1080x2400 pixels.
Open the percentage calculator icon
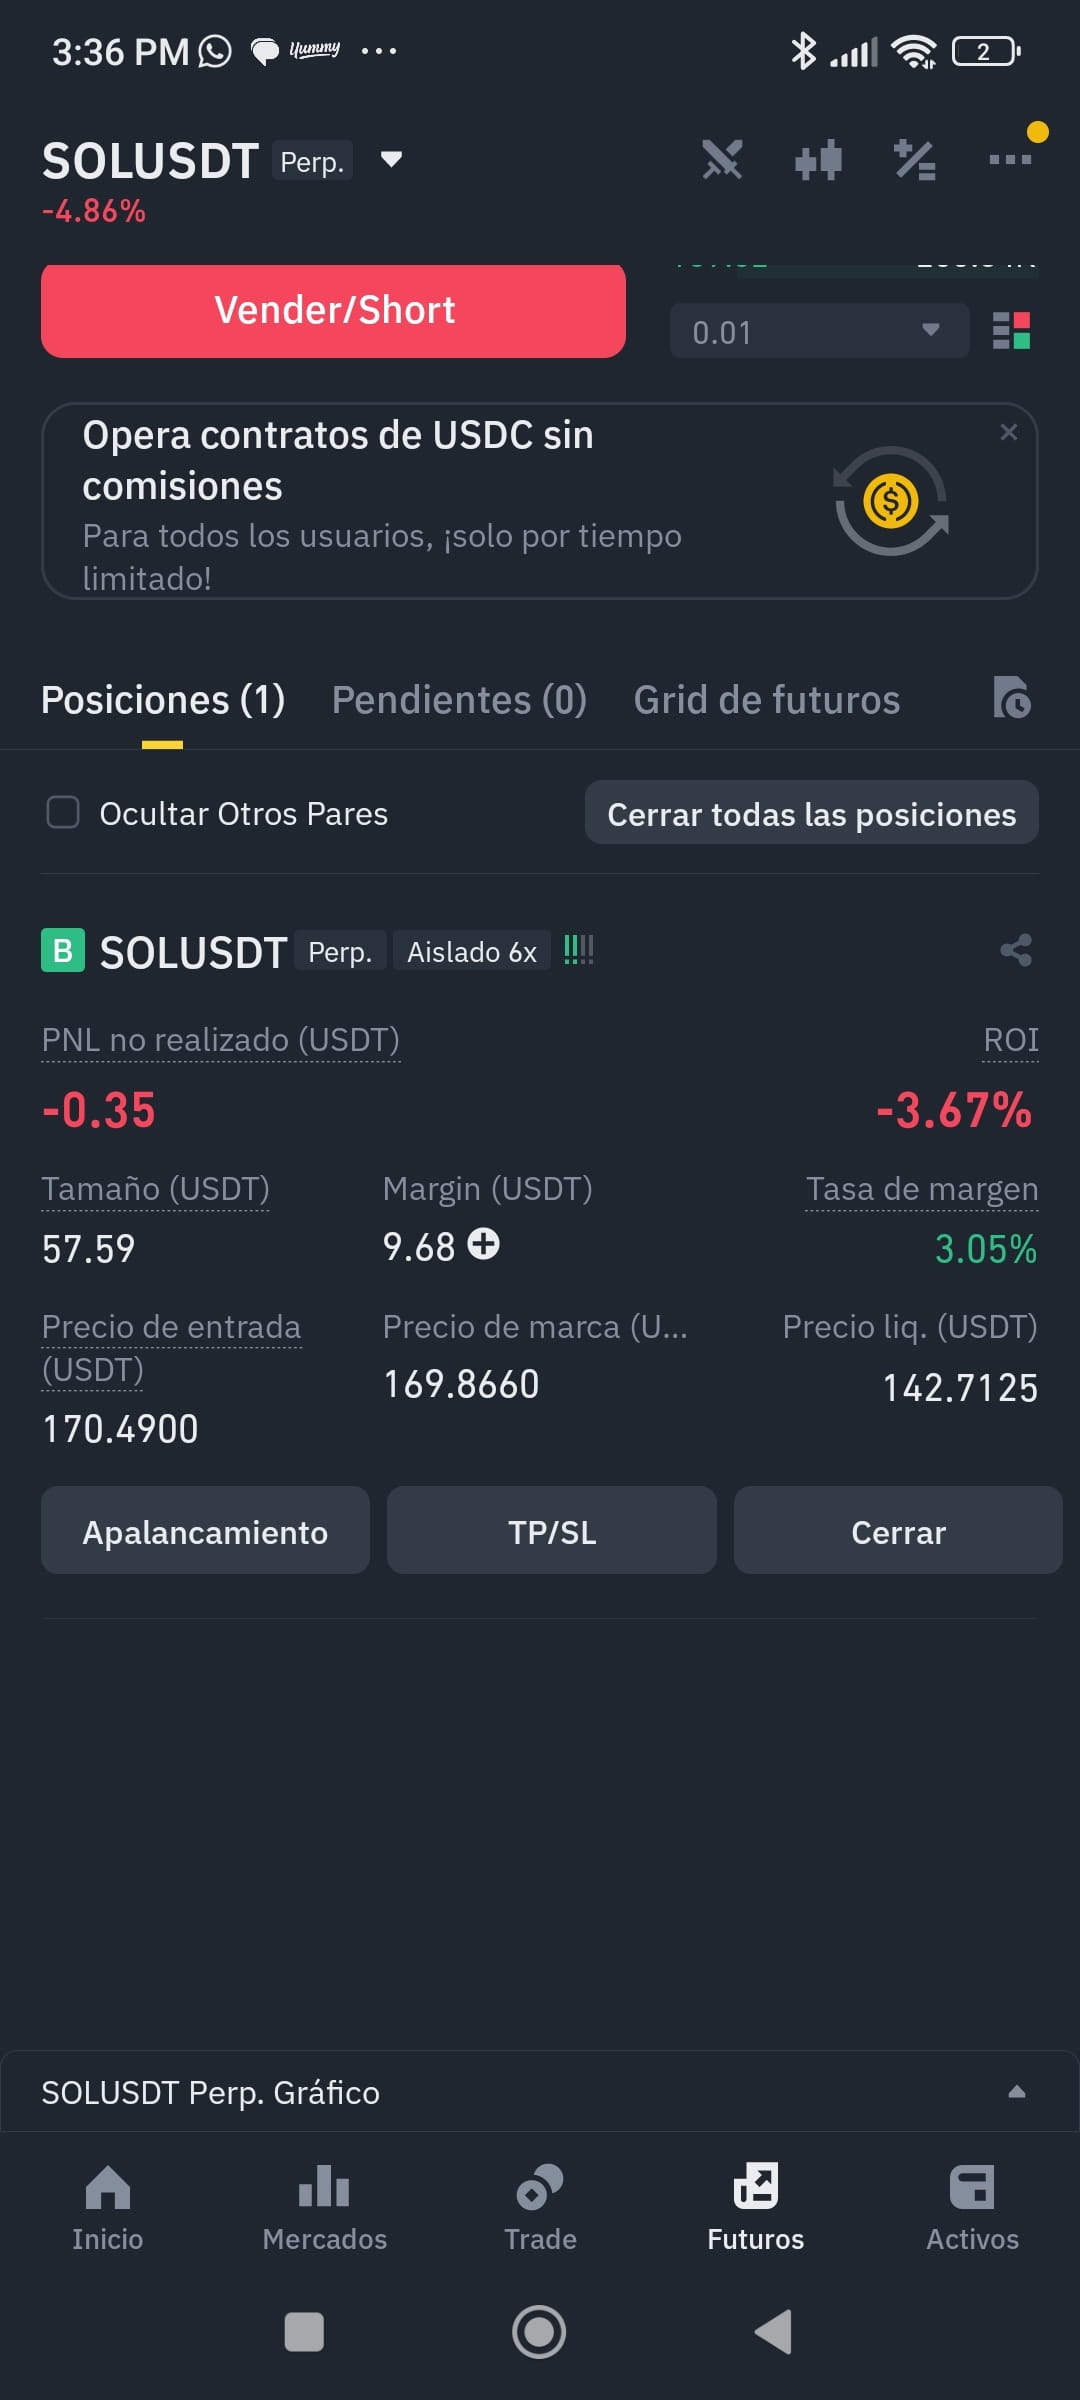914,160
